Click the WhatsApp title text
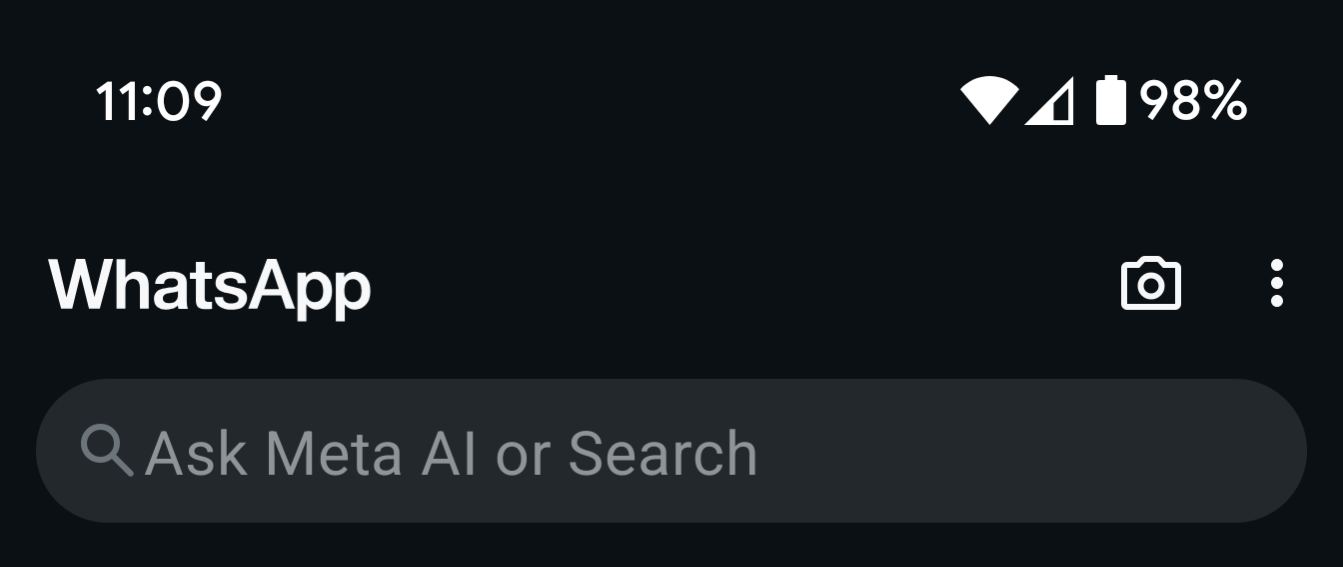The image size is (1343, 567). coord(209,287)
